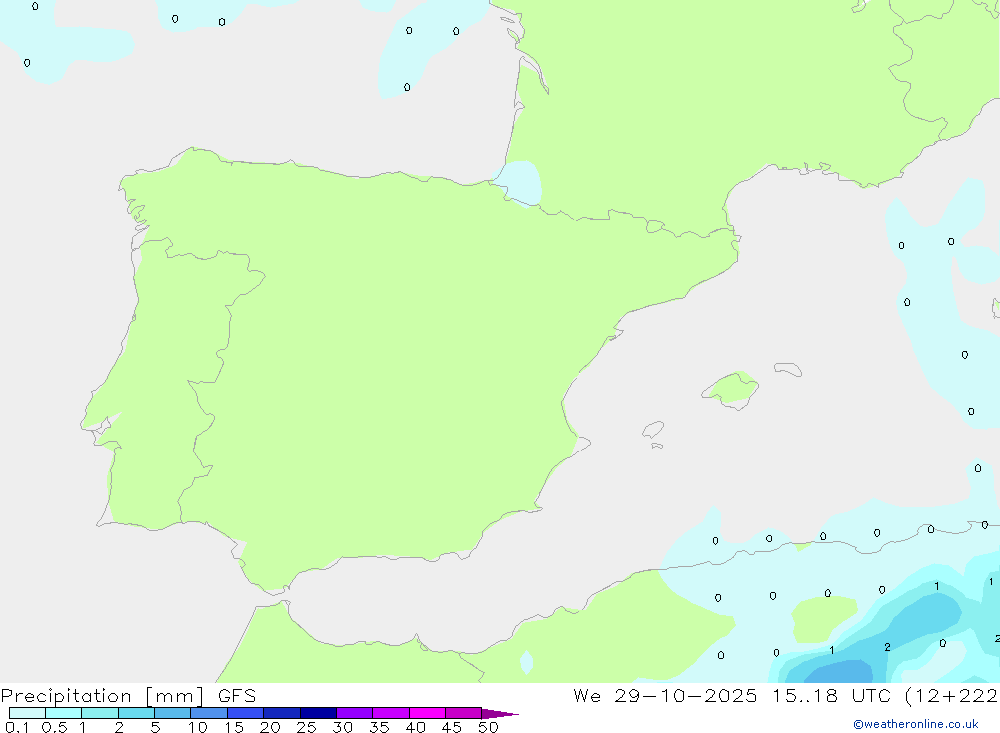Click the 1 to 2 mm legend swatch
This screenshot has width=1000, height=733.
(x=100, y=713)
